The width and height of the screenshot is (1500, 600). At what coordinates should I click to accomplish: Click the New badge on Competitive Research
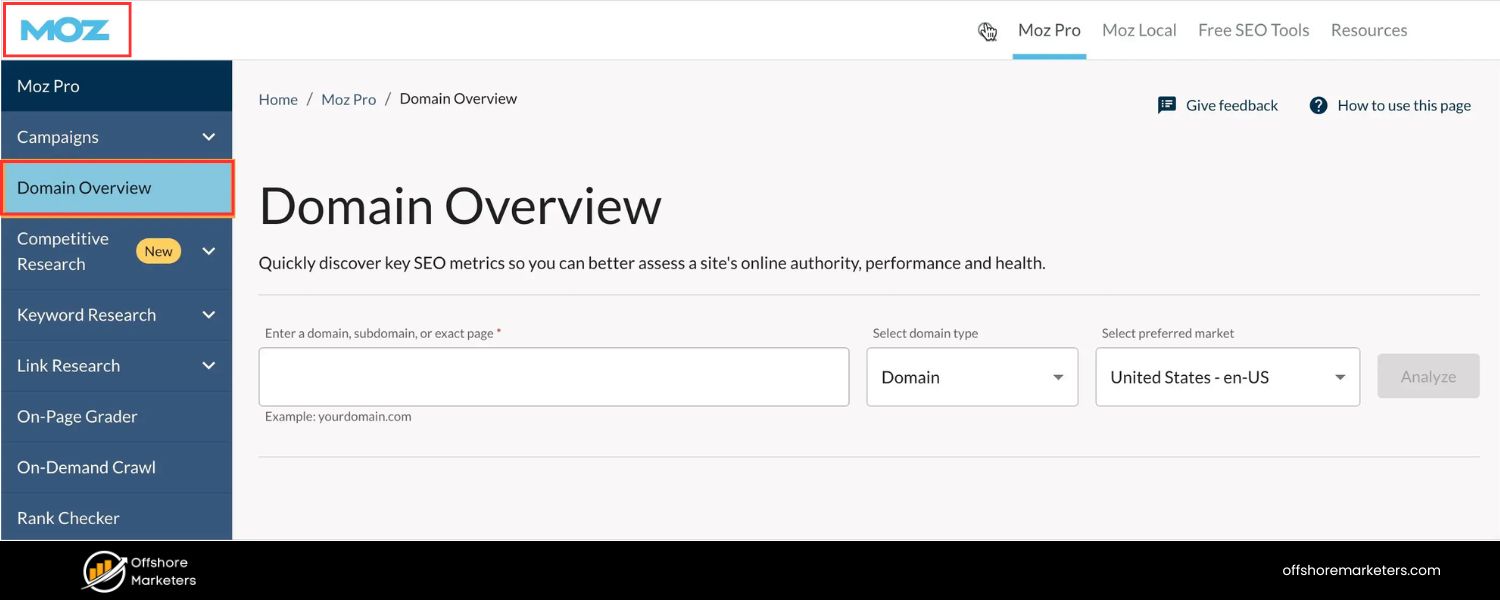(x=158, y=251)
